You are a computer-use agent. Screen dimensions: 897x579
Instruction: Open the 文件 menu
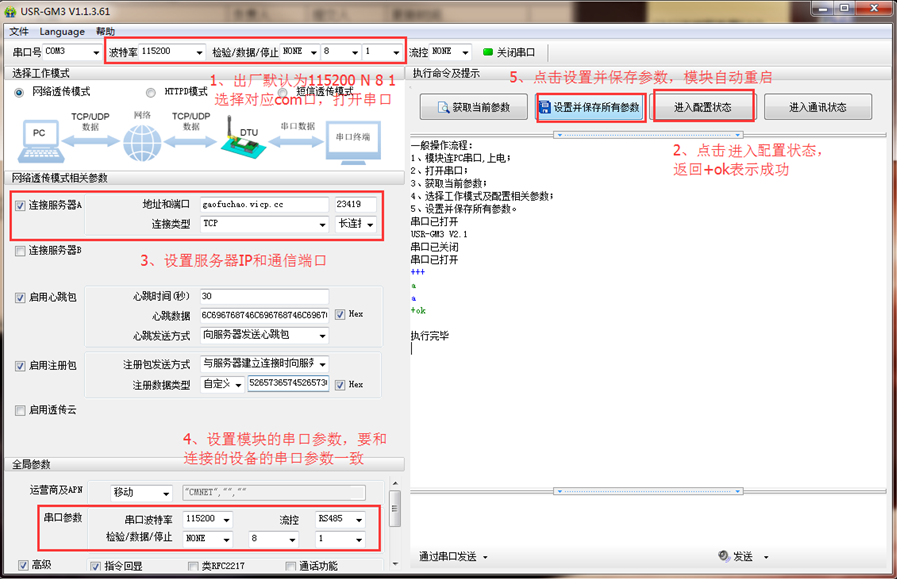[18, 31]
